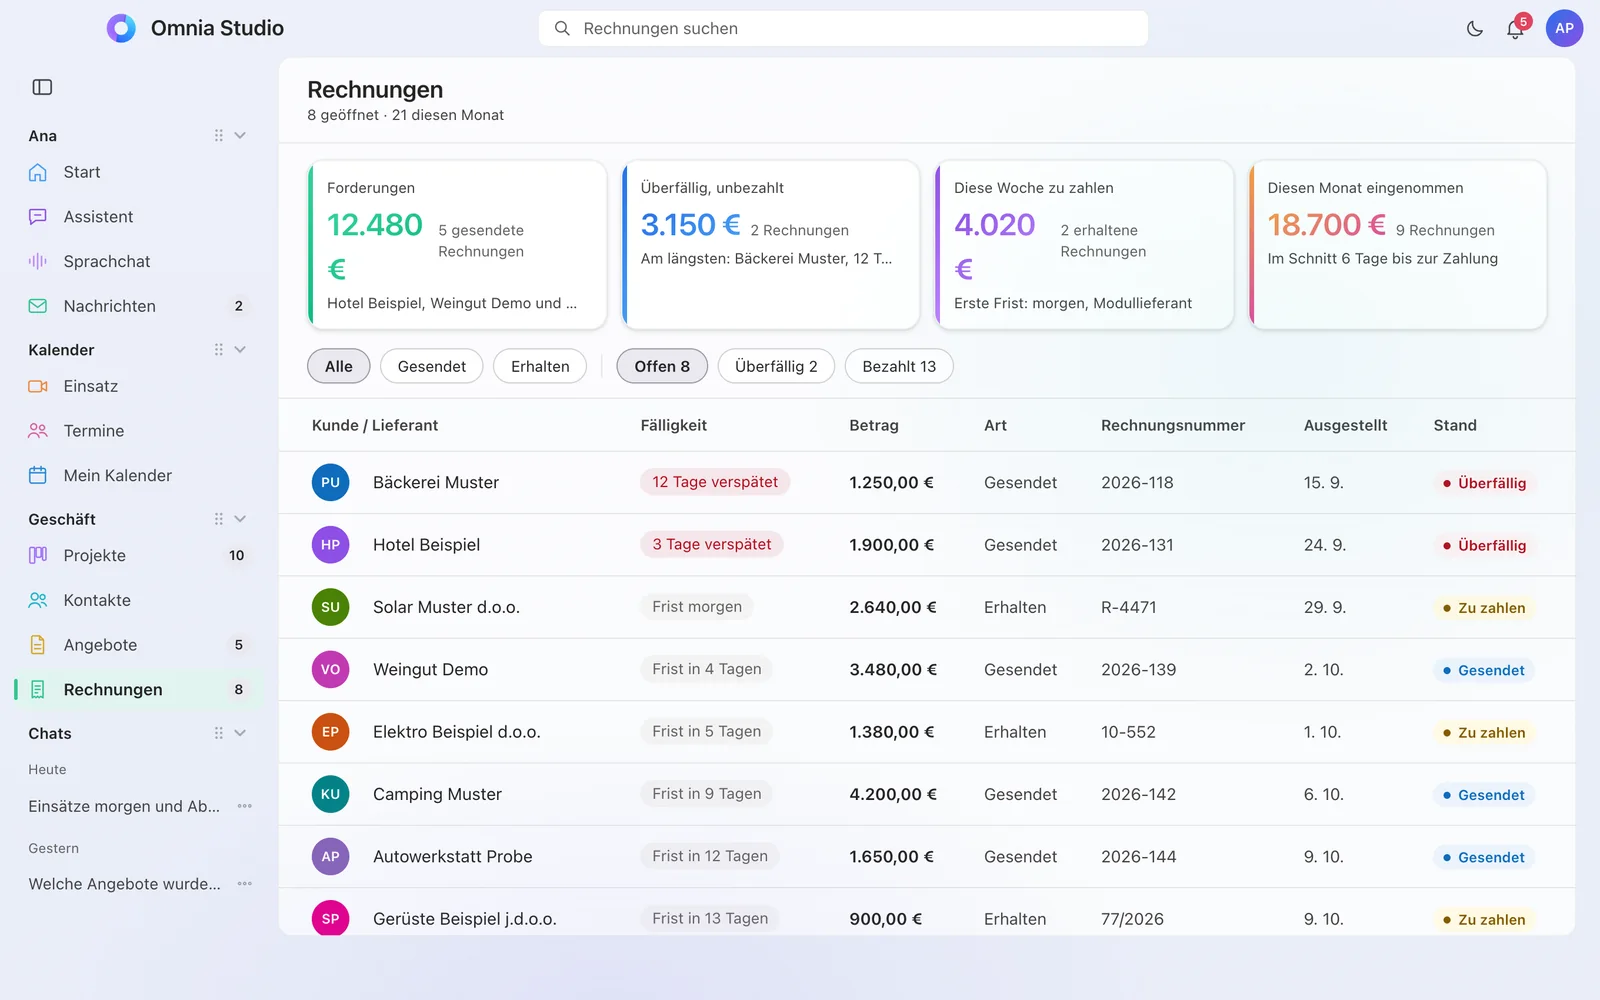
Task: Open Nachrichten envelope icon
Action: tap(38, 306)
